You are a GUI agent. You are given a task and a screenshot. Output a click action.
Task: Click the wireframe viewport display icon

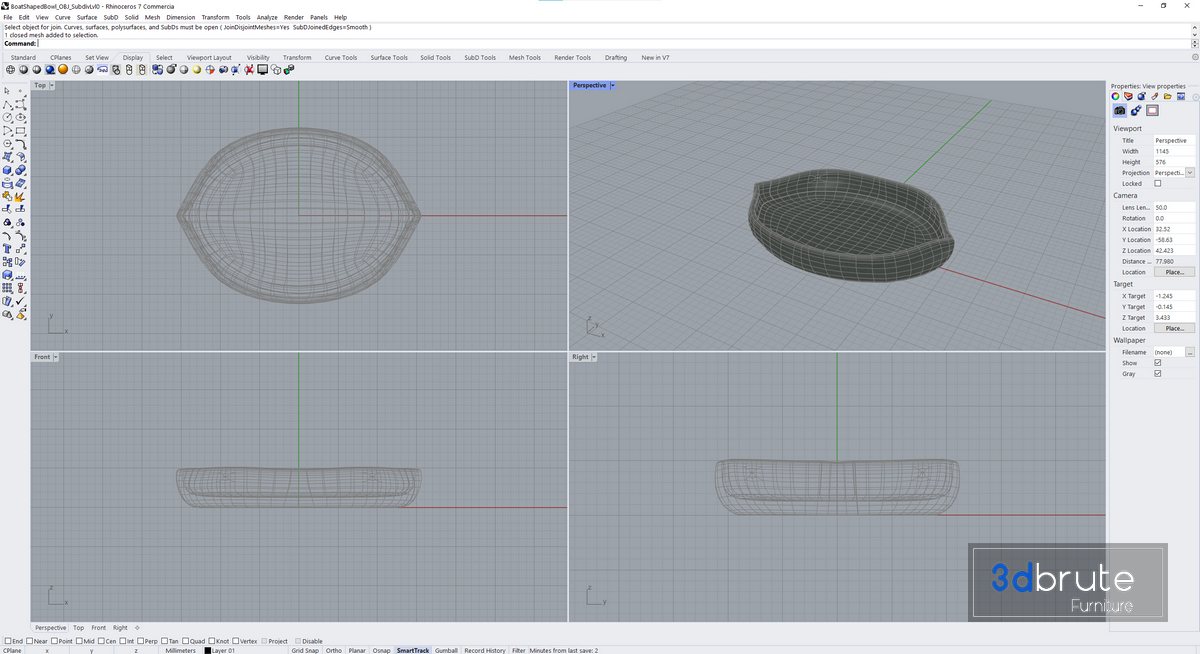10,70
